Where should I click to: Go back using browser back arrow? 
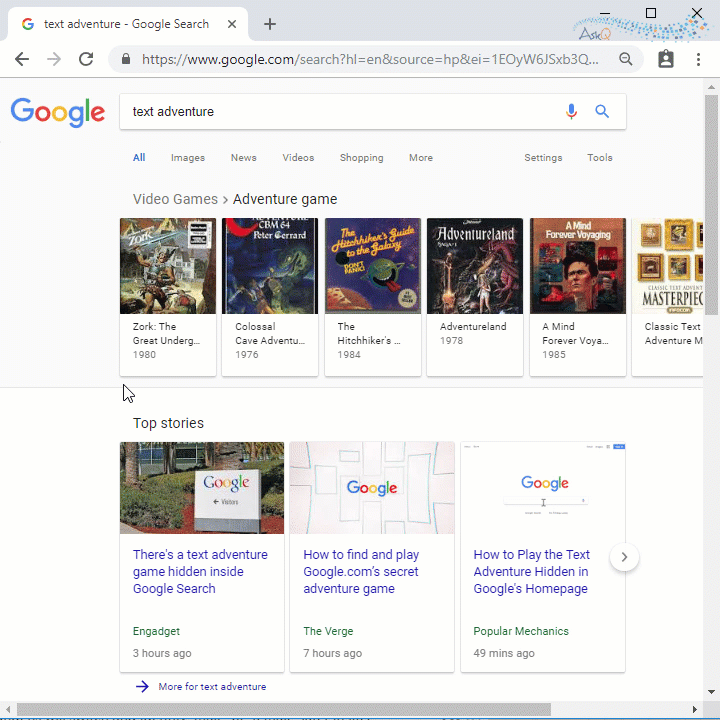pyautogui.click(x=22, y=59)
